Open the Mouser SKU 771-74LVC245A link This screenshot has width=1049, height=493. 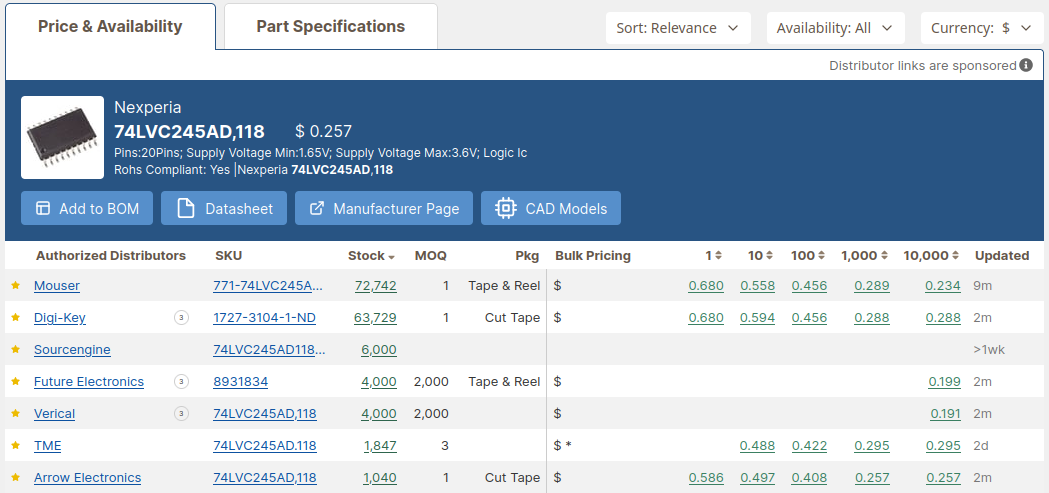pos(268,286)
